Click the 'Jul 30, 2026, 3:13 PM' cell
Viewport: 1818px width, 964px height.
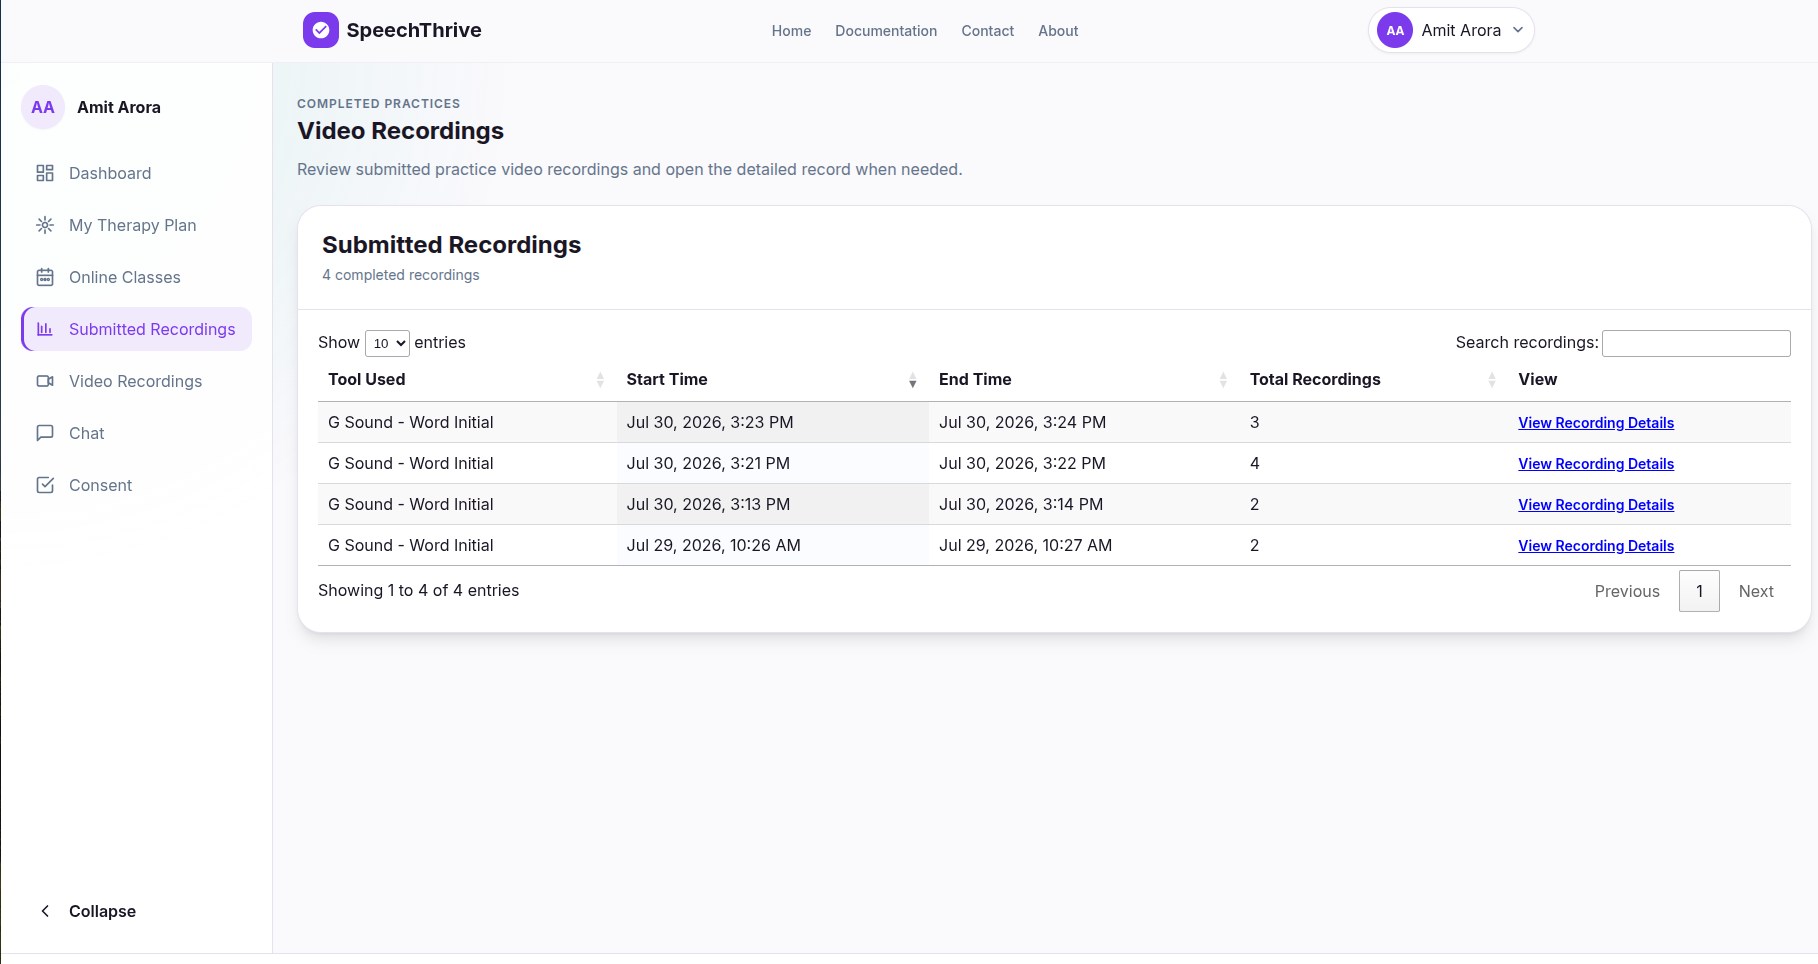(x=772, y=504)
